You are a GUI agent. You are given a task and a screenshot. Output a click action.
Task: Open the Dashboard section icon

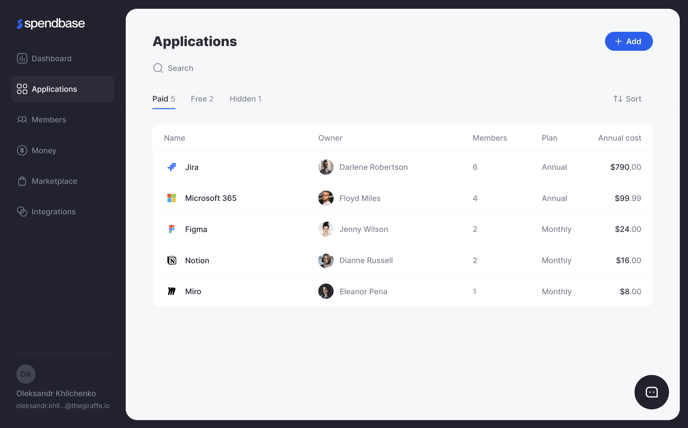(22, 58)
